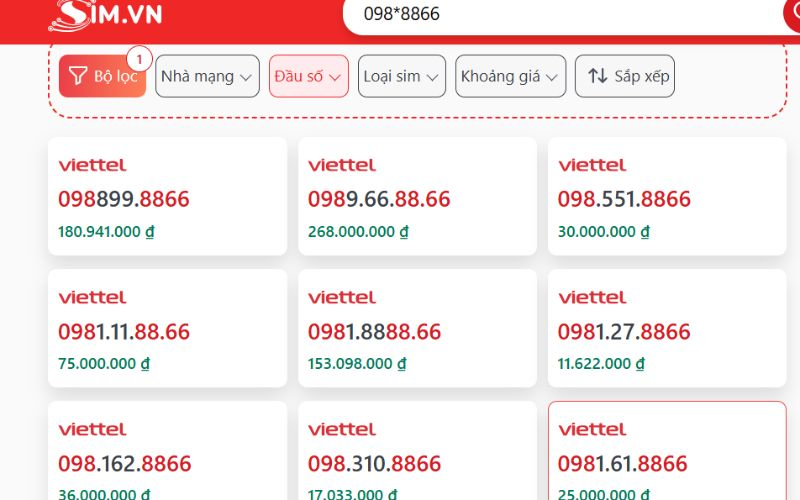Click the chevron arrow beside Đầu số
This screenshot has height=500, width=800.
[335, 78]
